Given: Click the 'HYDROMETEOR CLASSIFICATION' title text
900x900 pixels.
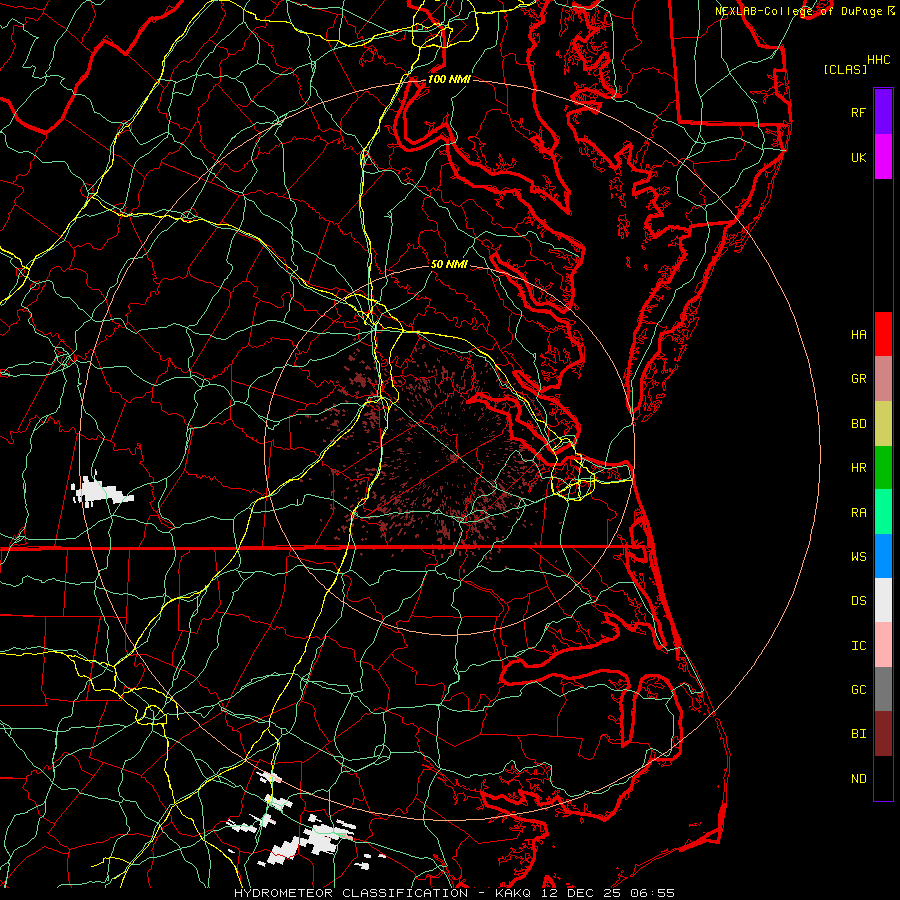Looking at the screenshot, I should click(351, 893).
